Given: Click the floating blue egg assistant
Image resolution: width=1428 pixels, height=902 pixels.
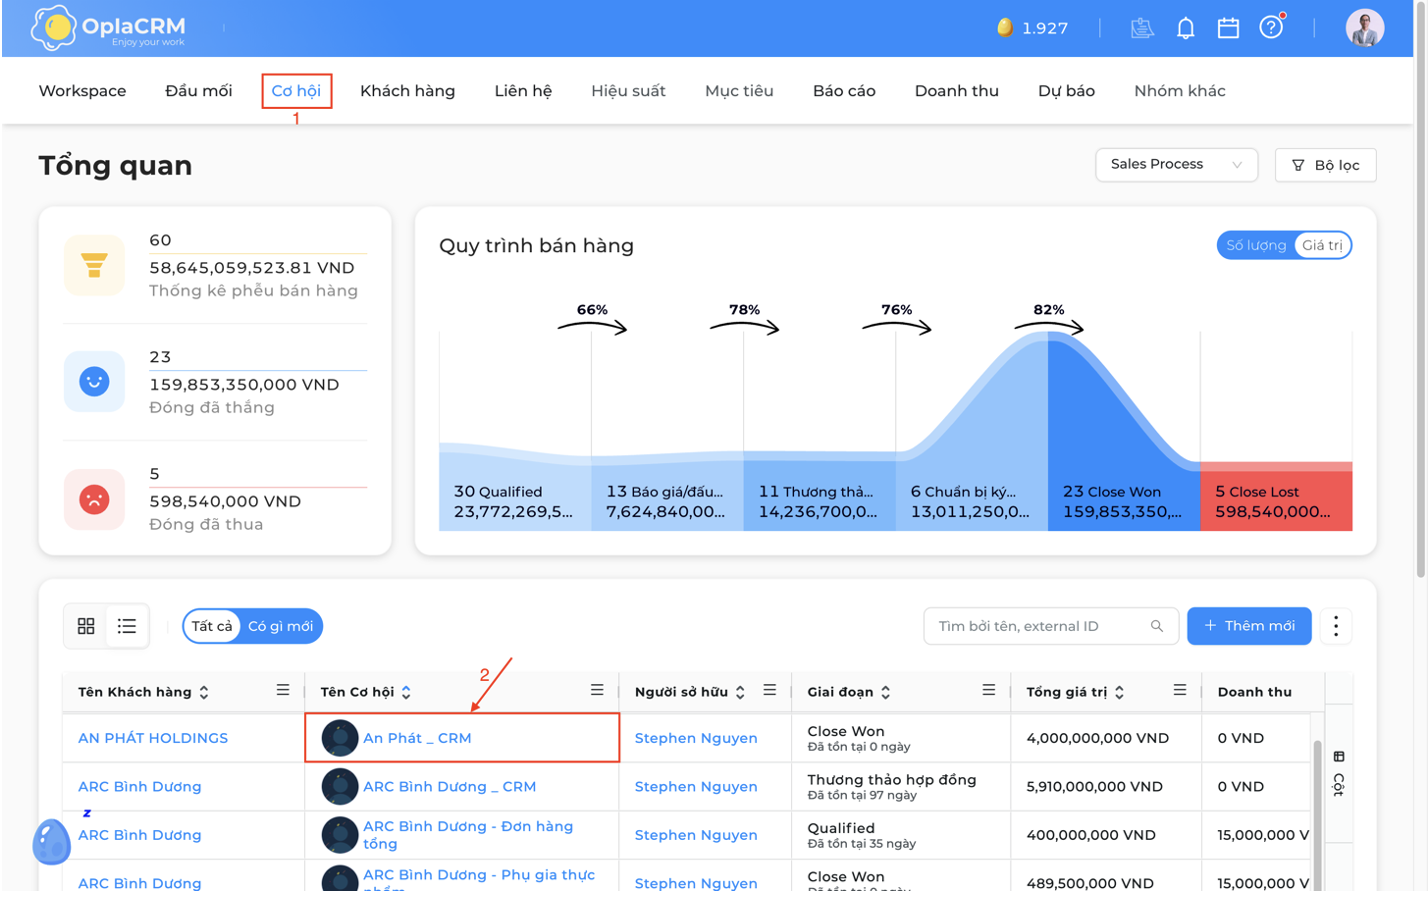Looking at the screenshot, I should [51, 841].
